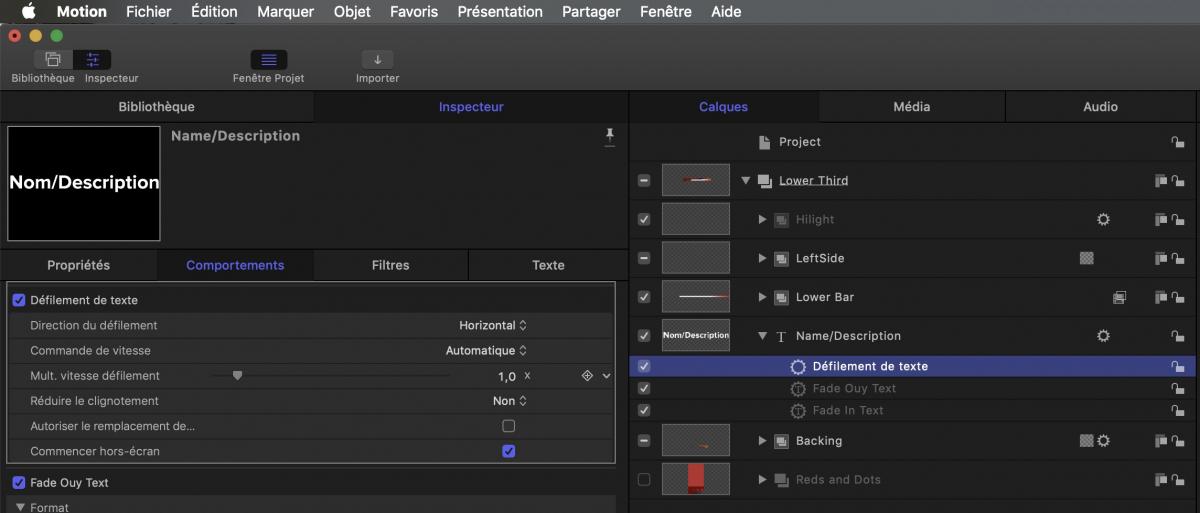
Task: Click the lock icon on LeftSide row
Action: (x=1178, y=258)
